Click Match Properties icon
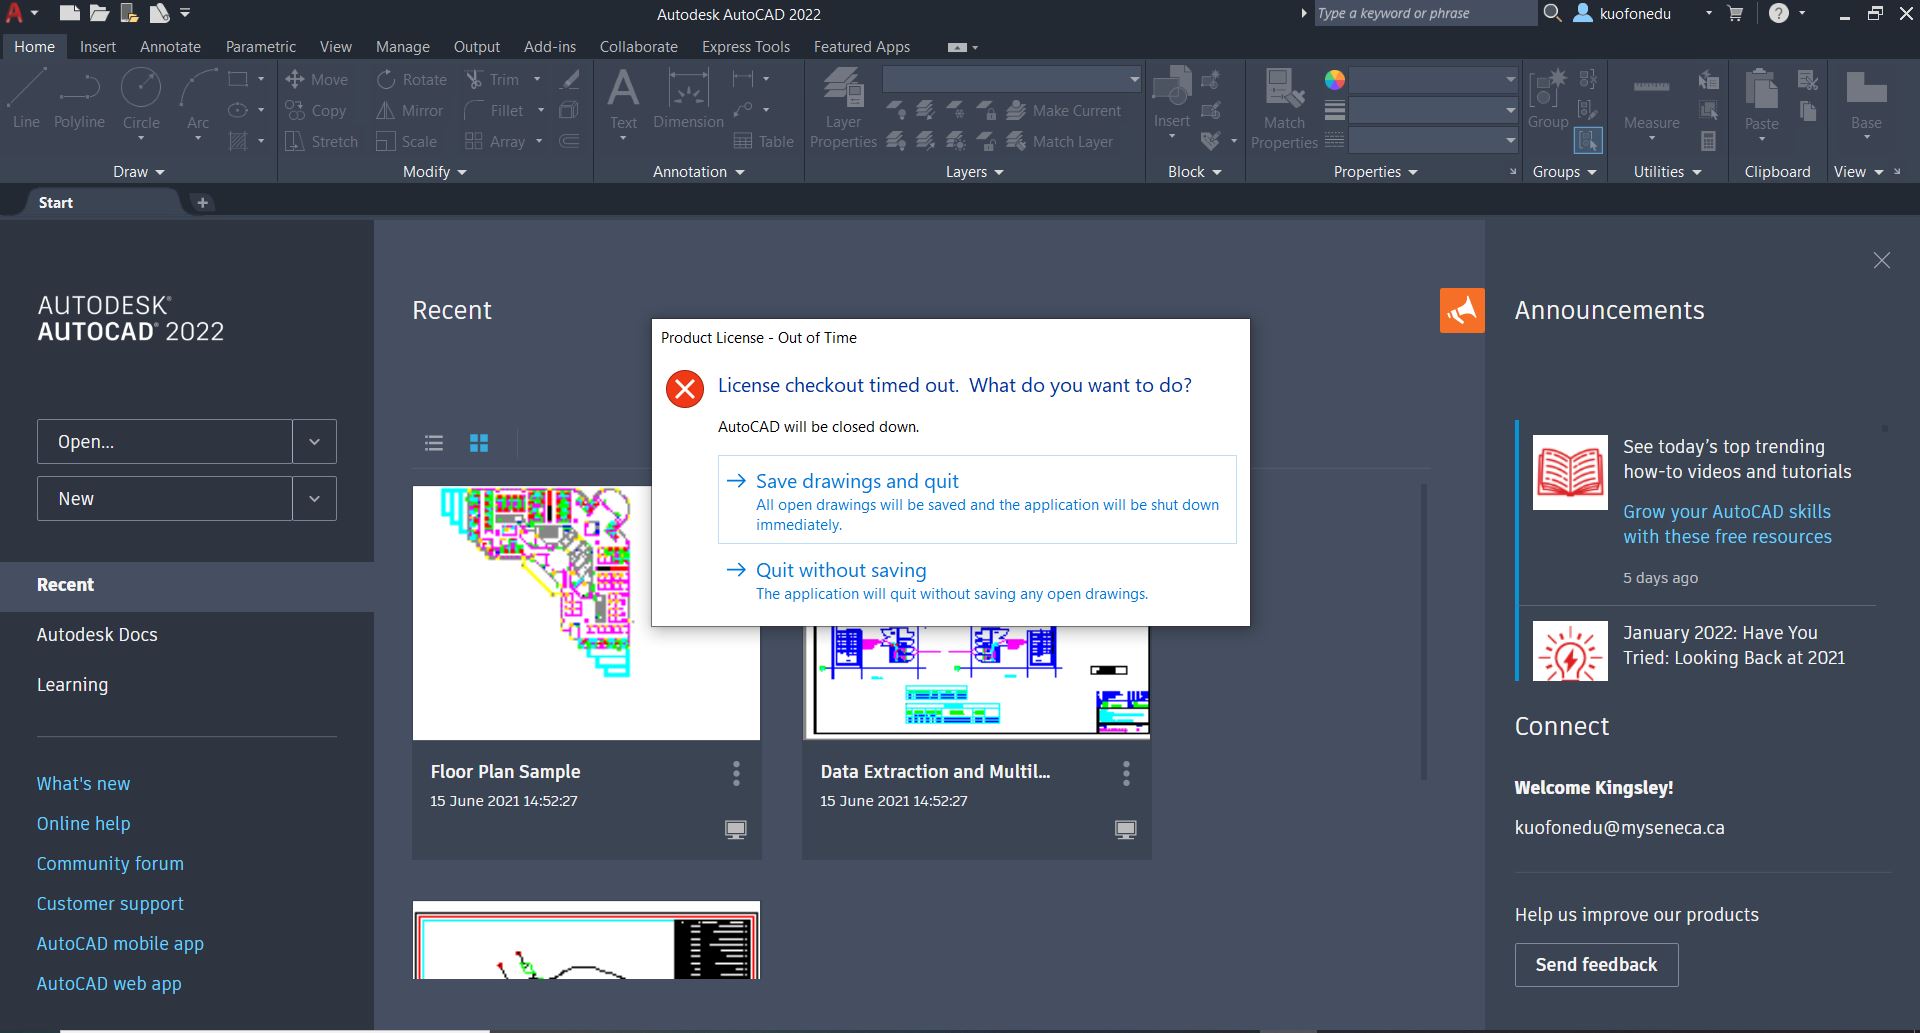1920x1033 pixels. coord(1284,108)
